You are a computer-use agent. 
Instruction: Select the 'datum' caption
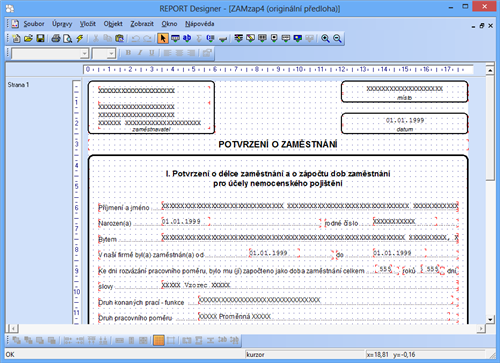coord(405,129)
